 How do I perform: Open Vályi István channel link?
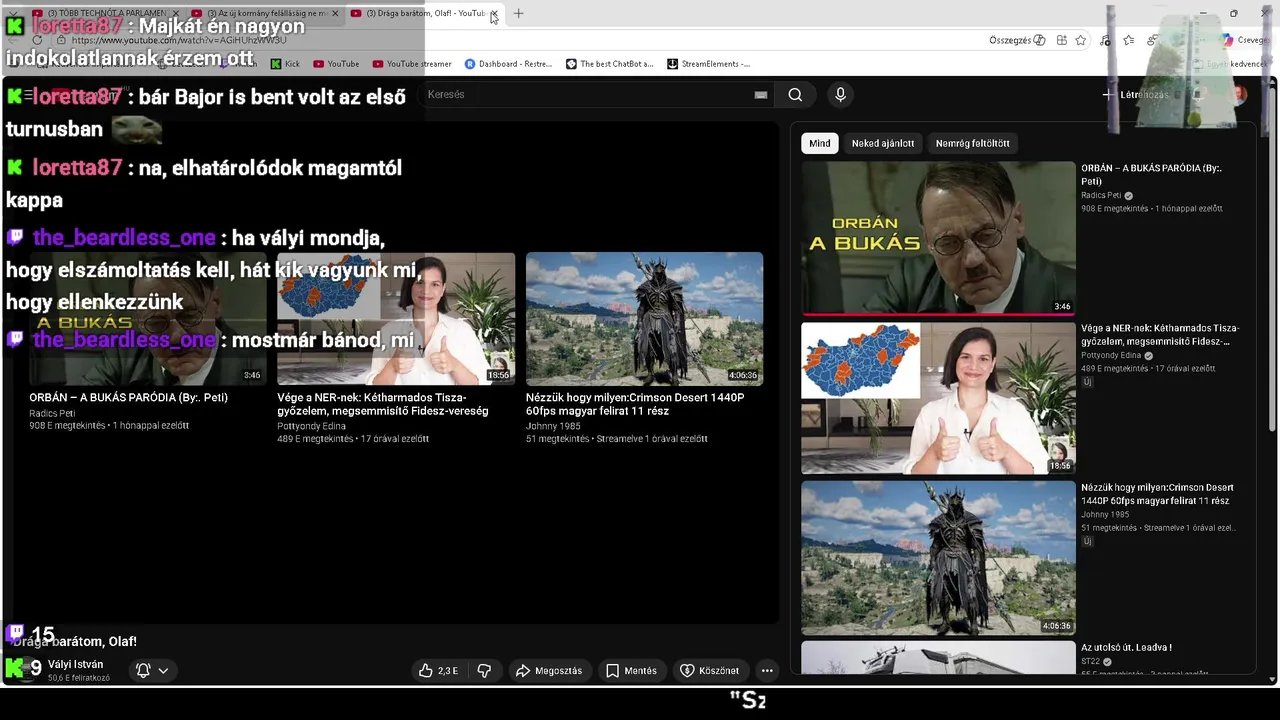click(x=75, y=664)
